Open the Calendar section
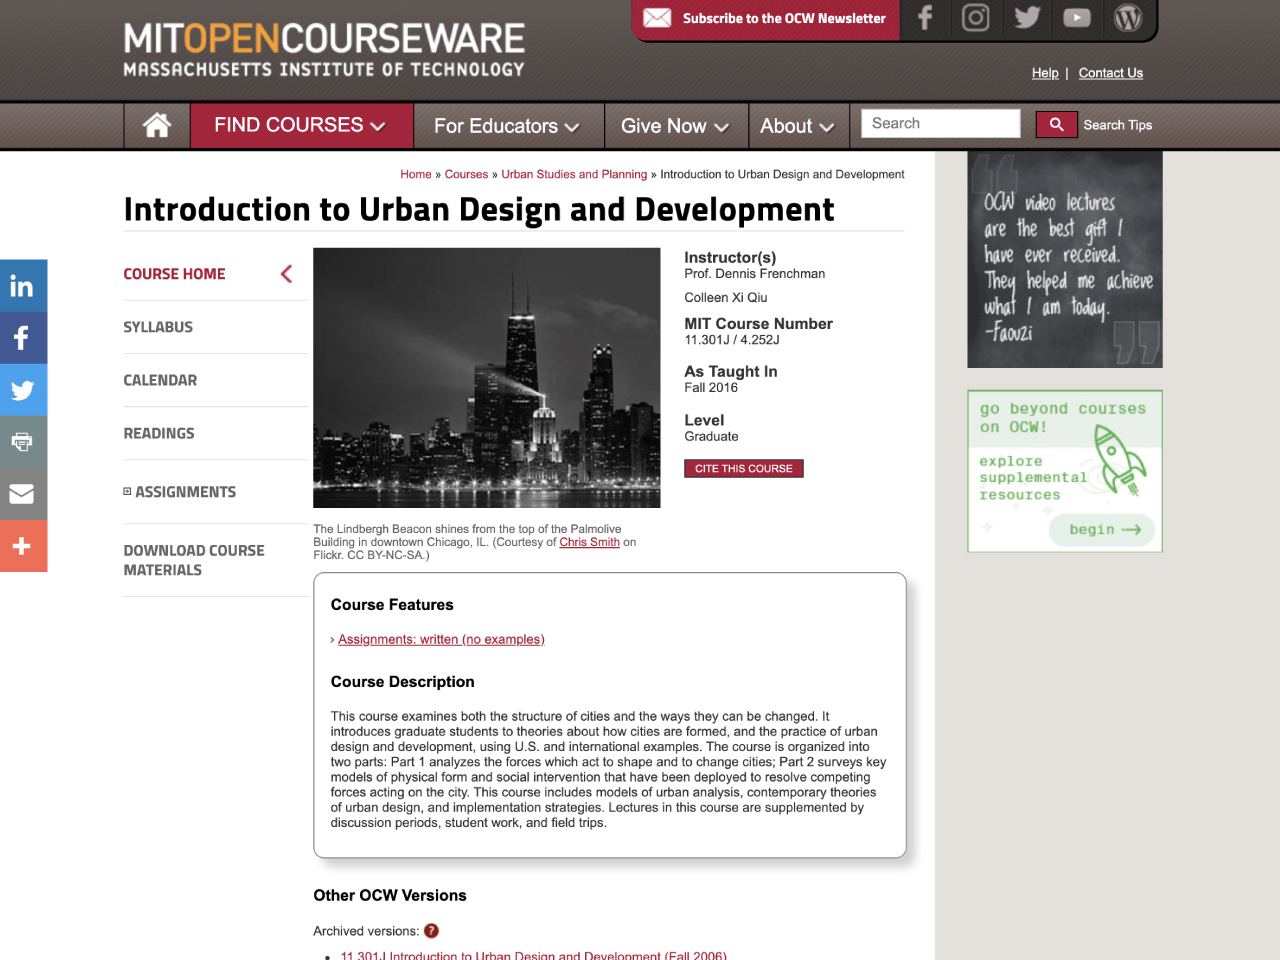Screen dimensions: 1280x960 click(x=160, y=380)
